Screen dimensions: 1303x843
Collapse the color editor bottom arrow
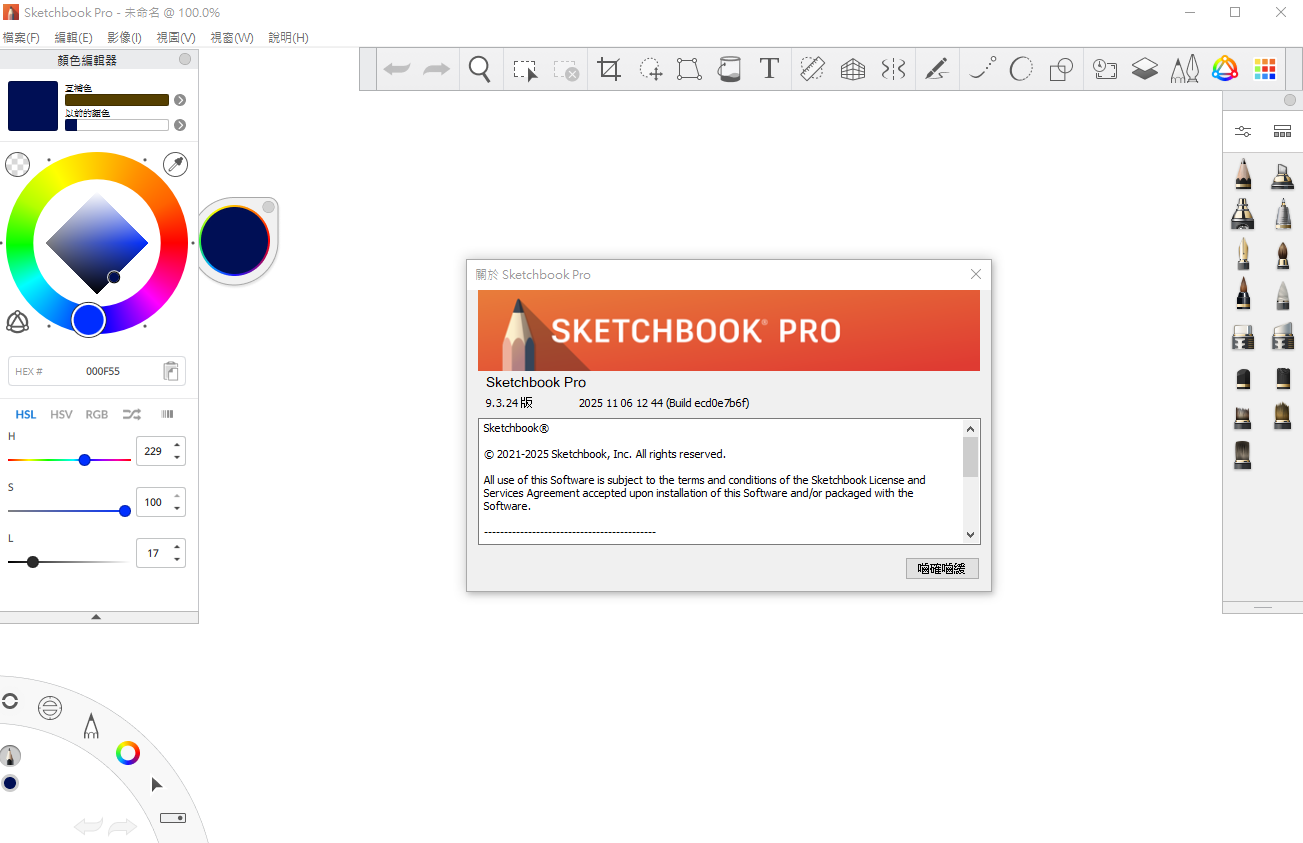[x=96, y=617]
